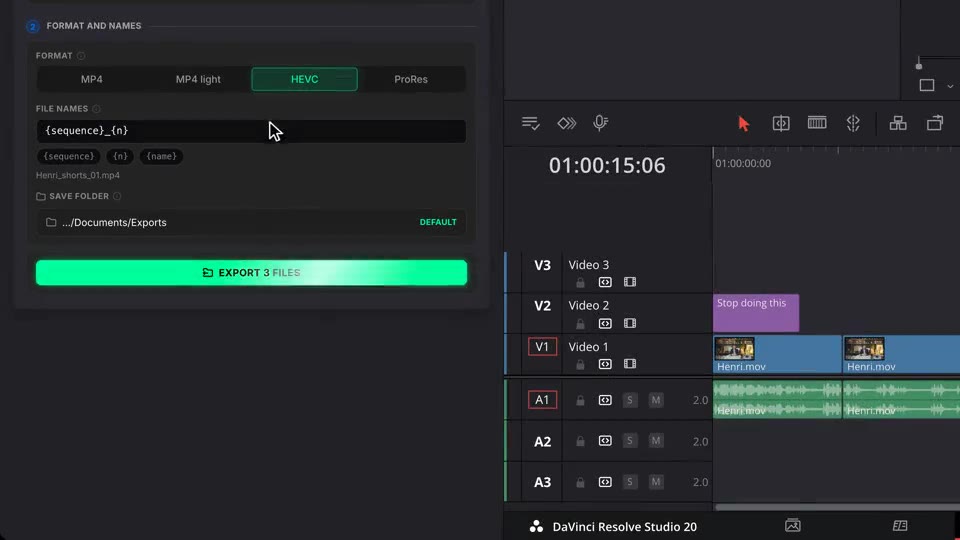The image size is (960, 540).
Task: Lock the Video 2 track
Action: click(x=580, y=324)
